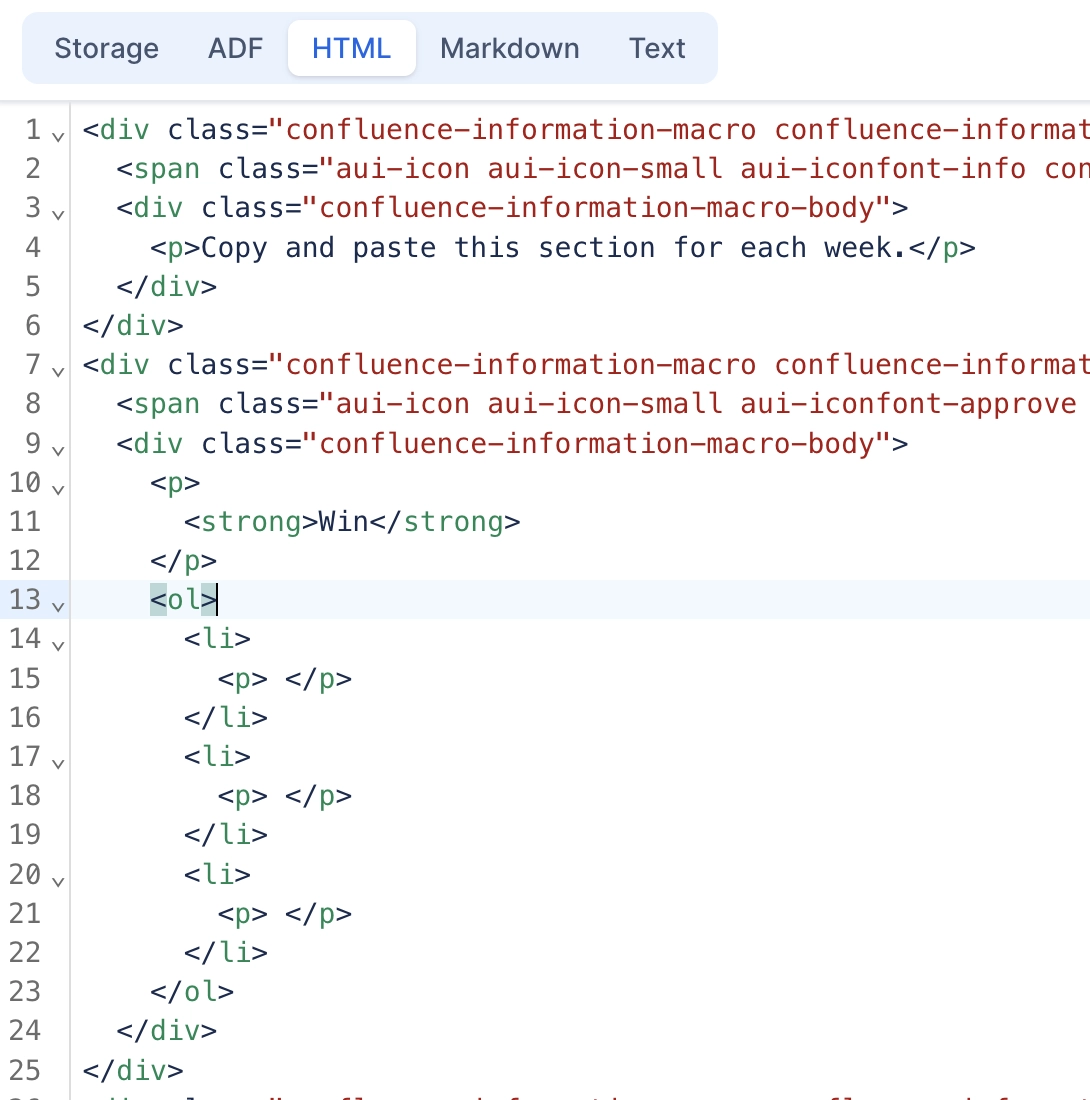Open the ADF tab
This screenshot has height=1100, width=1090.
(235, 47)
